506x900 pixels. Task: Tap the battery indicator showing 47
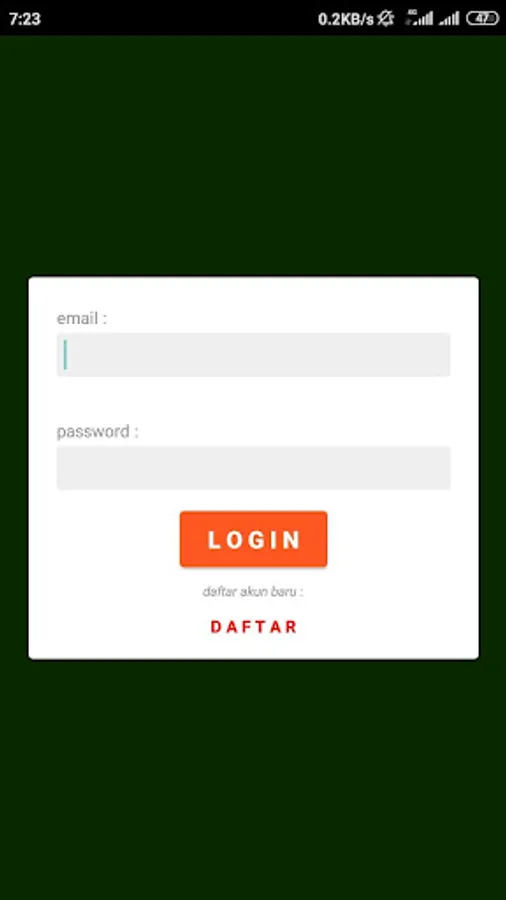click(482, 18)
